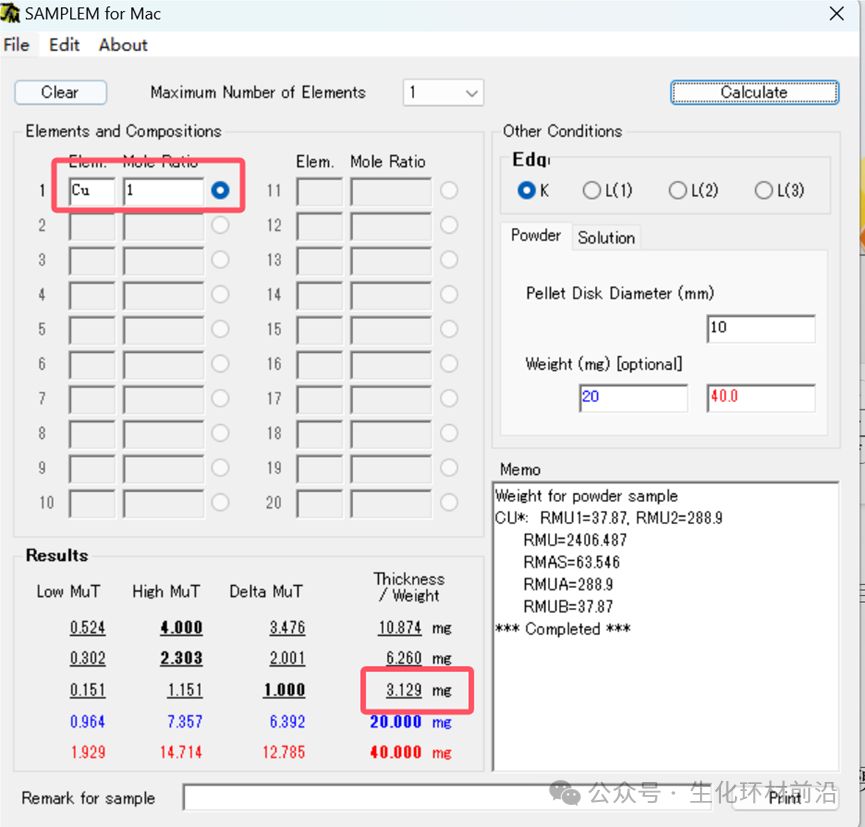This screenshot has height=827, width=865.
Task: Click memo line *** Completed ***
Action: [x=563, y=629]
